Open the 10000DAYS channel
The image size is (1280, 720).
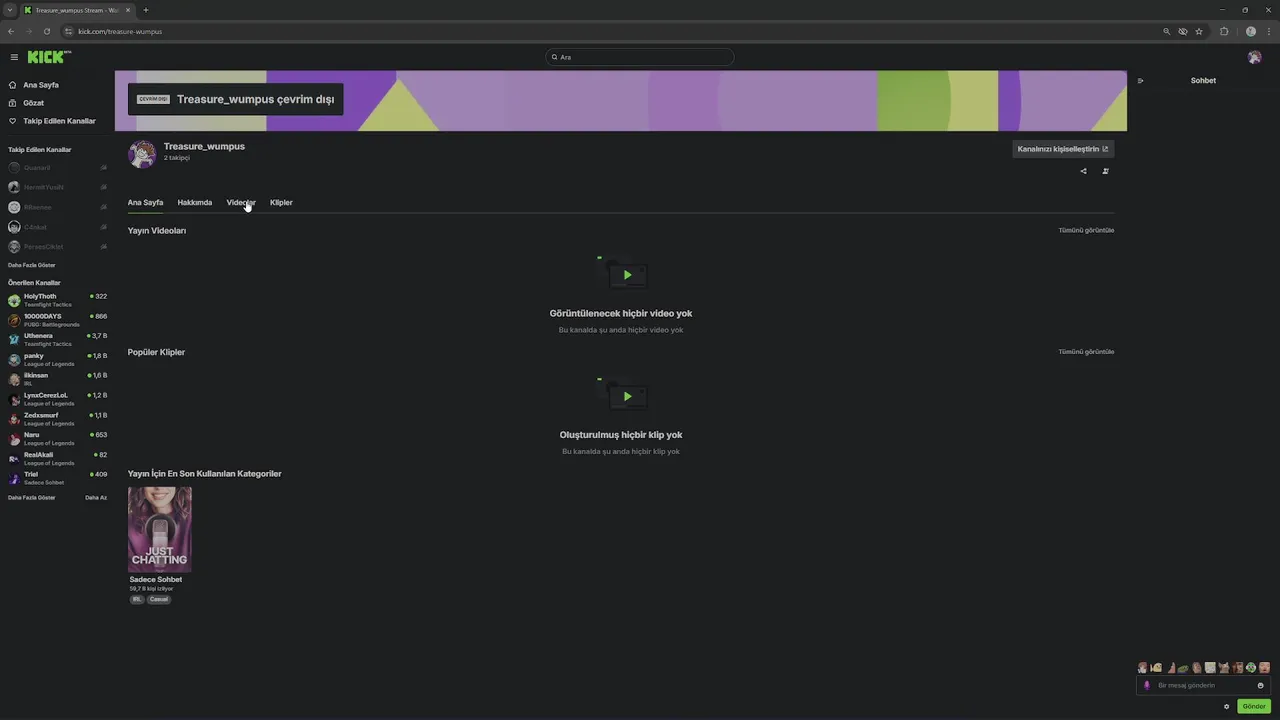(x=57, y=320)
